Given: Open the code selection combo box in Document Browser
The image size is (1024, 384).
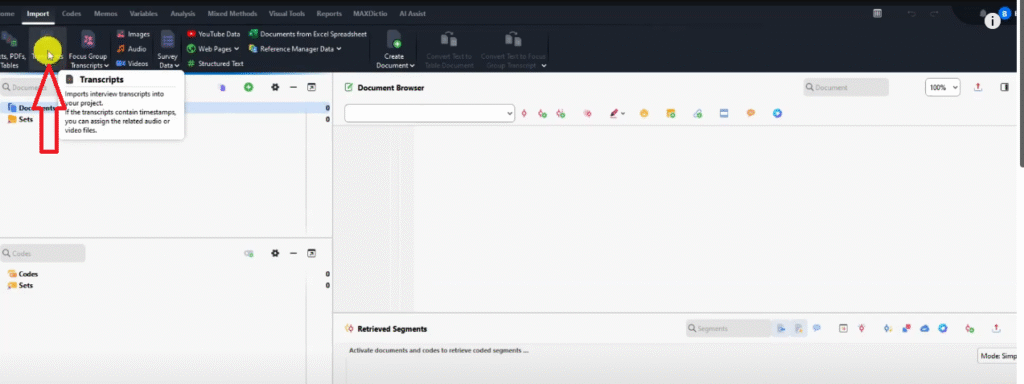Looking at the screenshot, I should coord(430,113).
